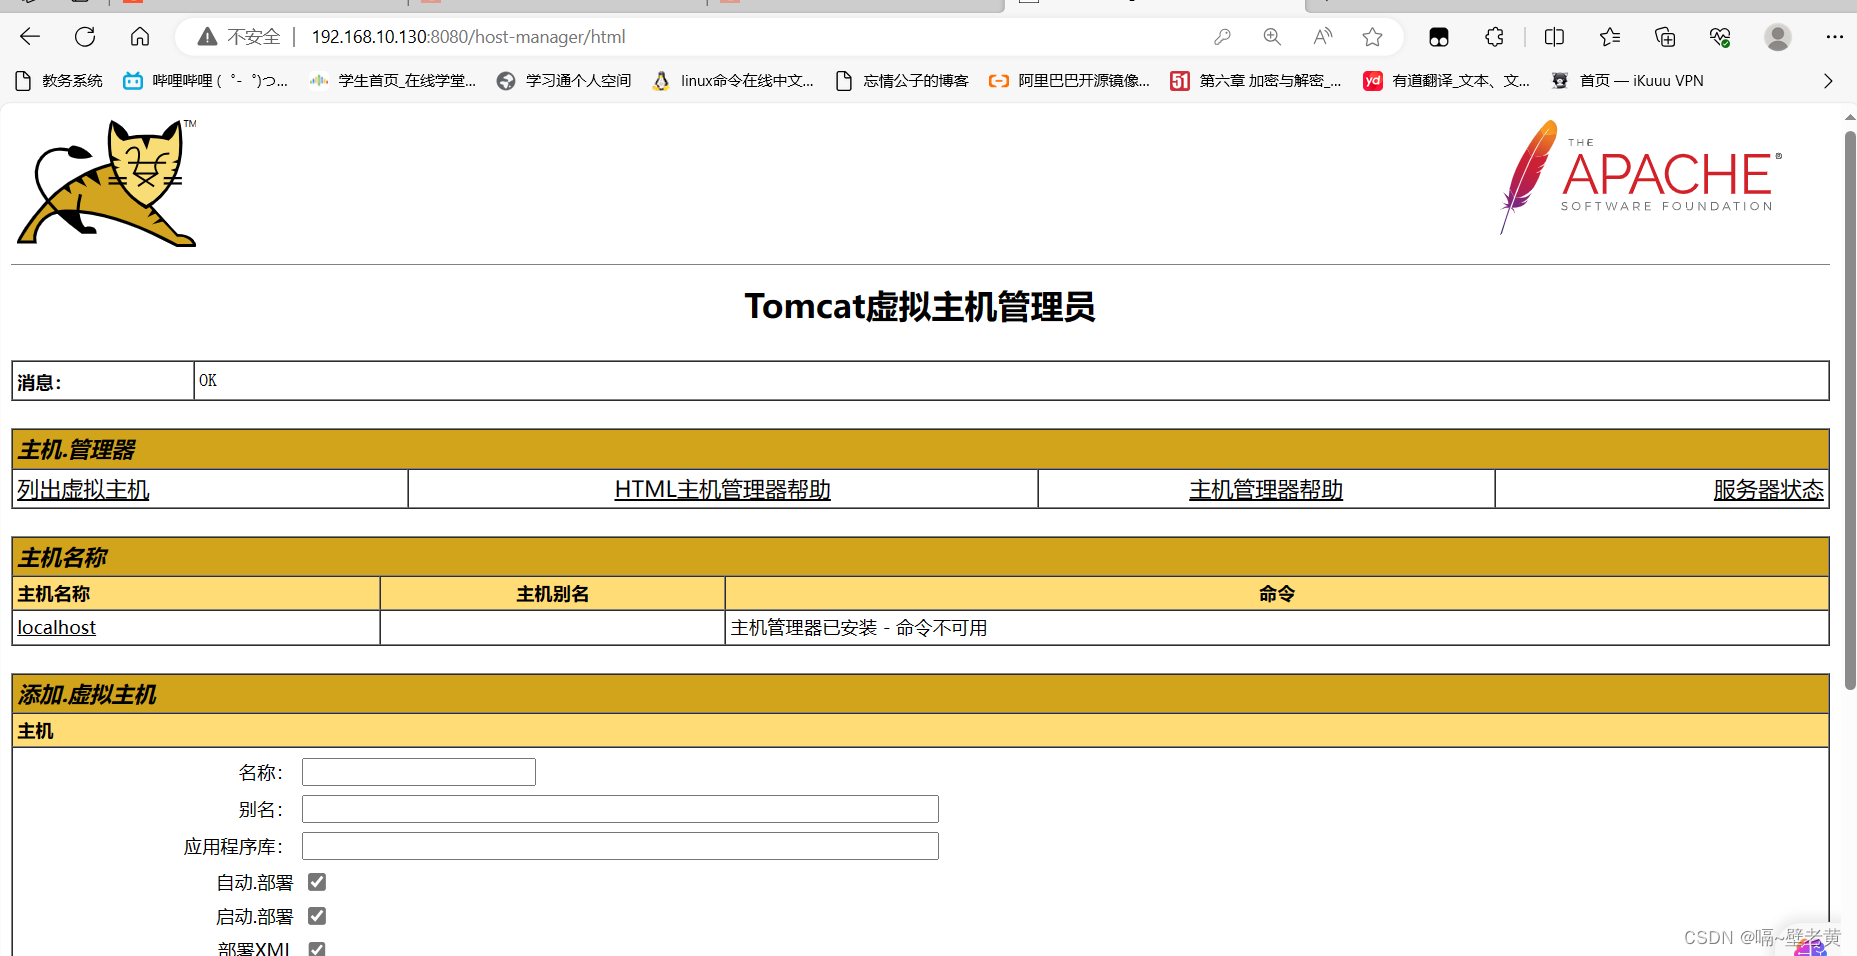
Task: Open the 学生首页_在线学堂 bookmark
Action: tap(393, 81)
